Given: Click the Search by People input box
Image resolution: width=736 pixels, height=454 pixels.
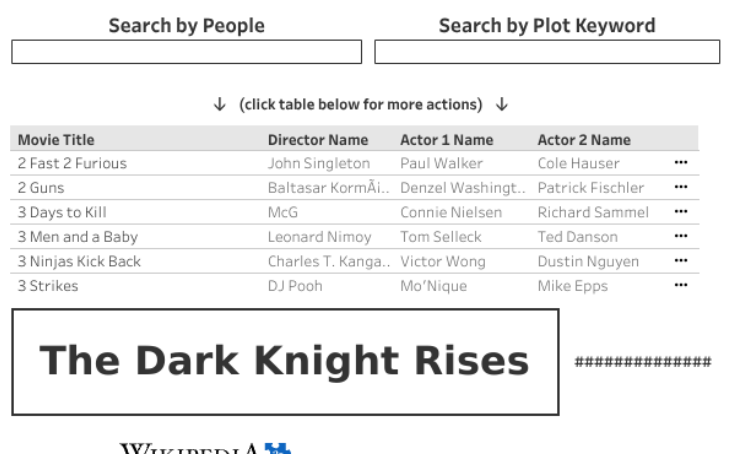Looking at the screenshot, I should click(x=187, y=52).
